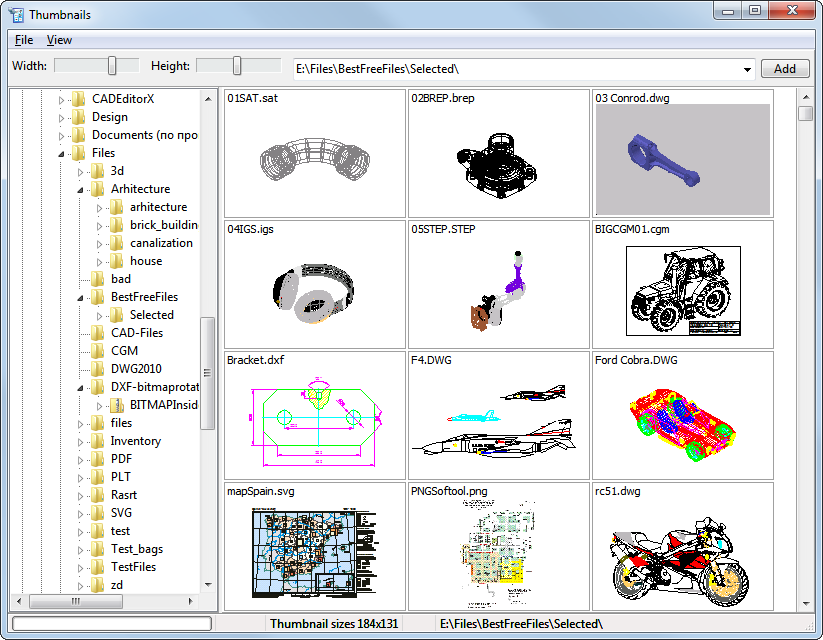Click the Height slider handle
This screenshot has height=640, width=823.
[x=237, y=66]
